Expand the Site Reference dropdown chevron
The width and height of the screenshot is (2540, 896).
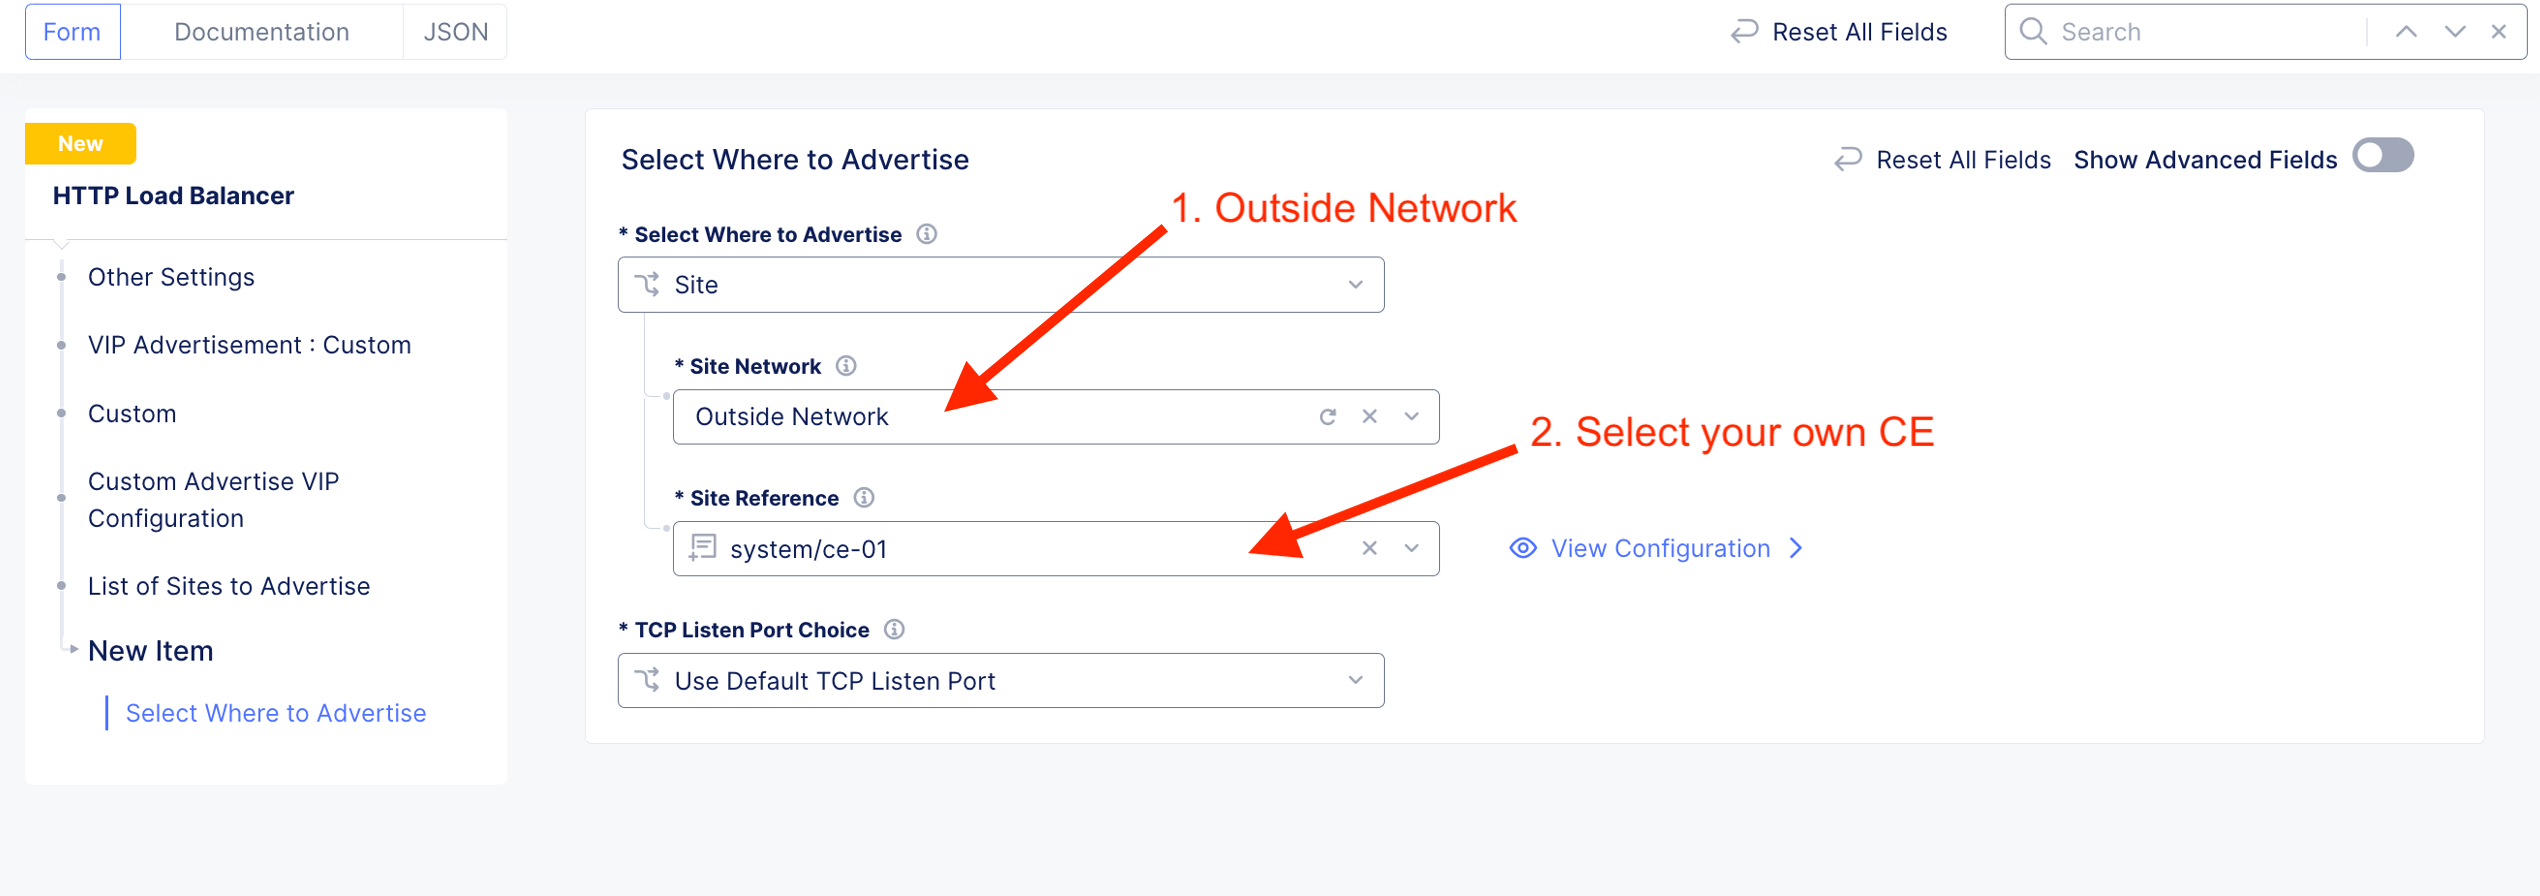[1412, 549]
